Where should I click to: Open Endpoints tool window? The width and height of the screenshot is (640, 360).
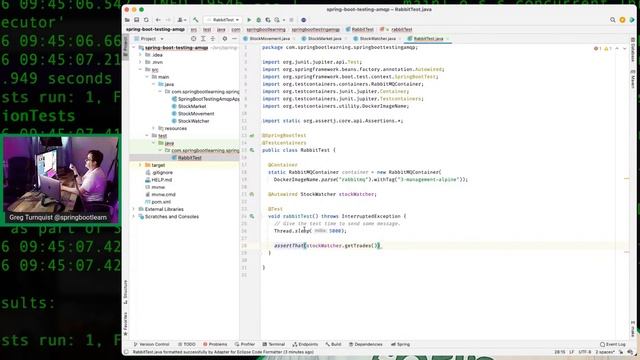[x=305, y=344]
